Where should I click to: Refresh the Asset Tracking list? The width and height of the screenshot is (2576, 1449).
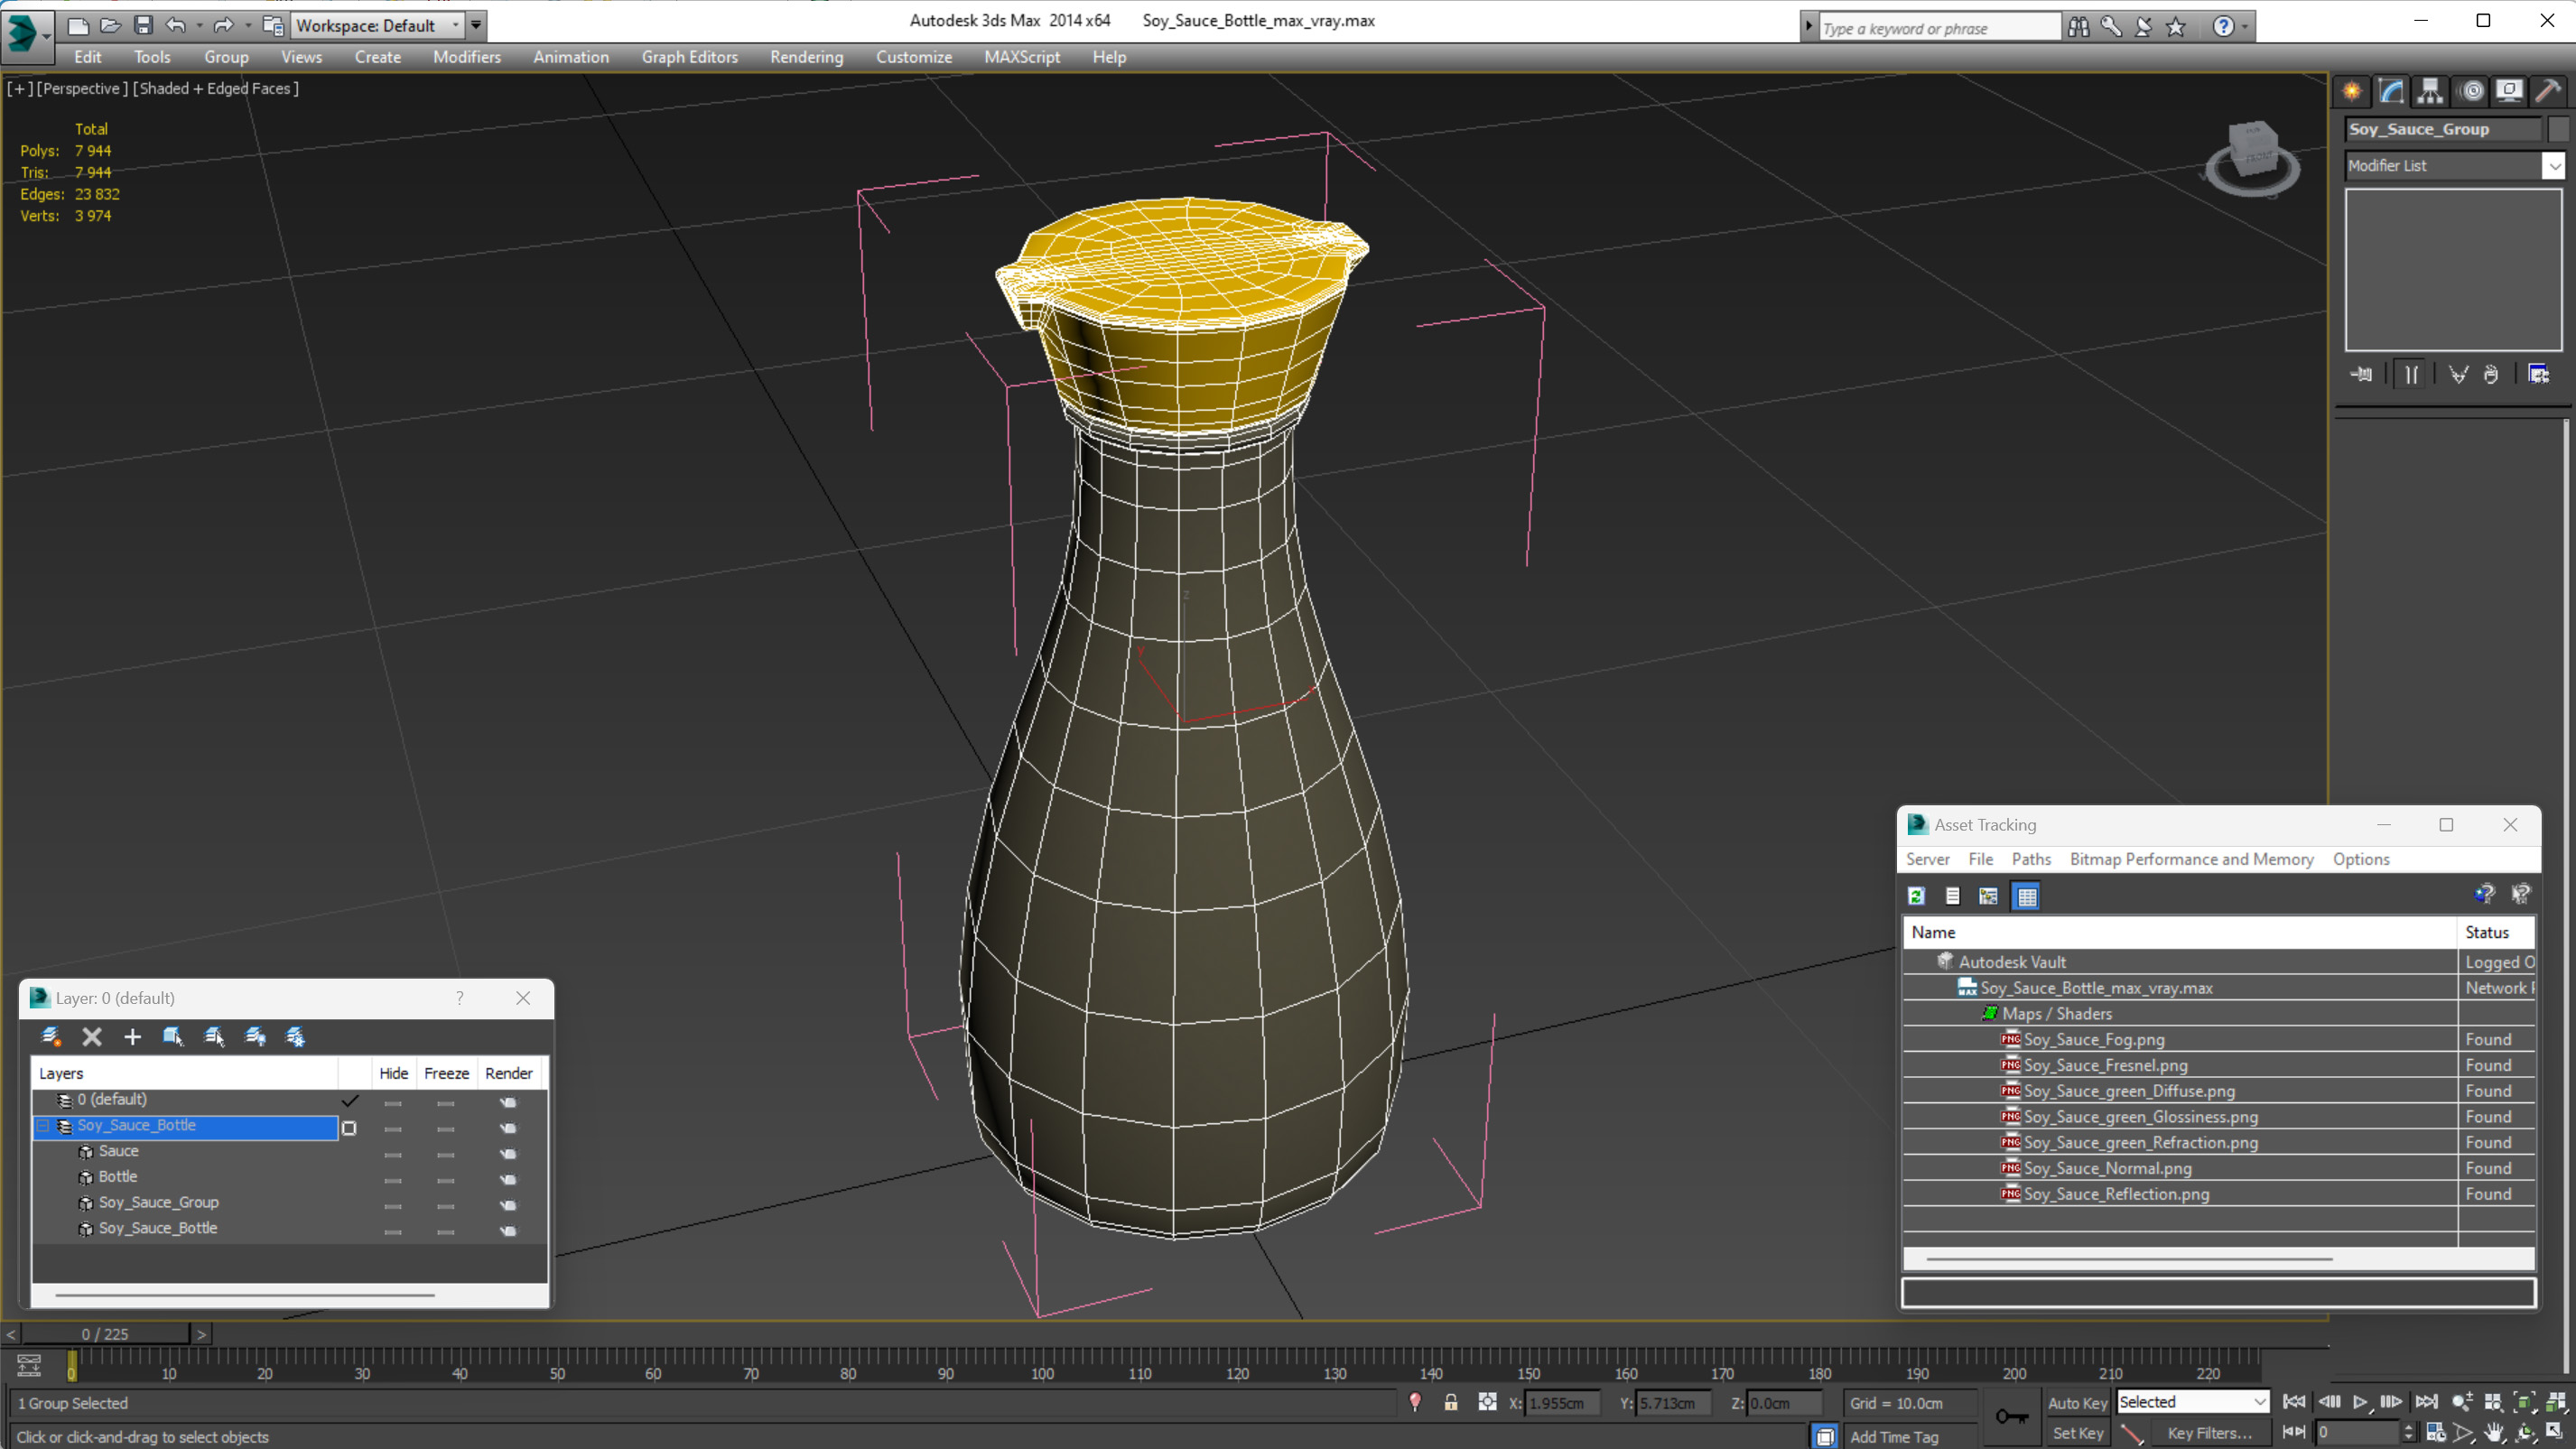pyautogui.click(x=1916, y=896)
